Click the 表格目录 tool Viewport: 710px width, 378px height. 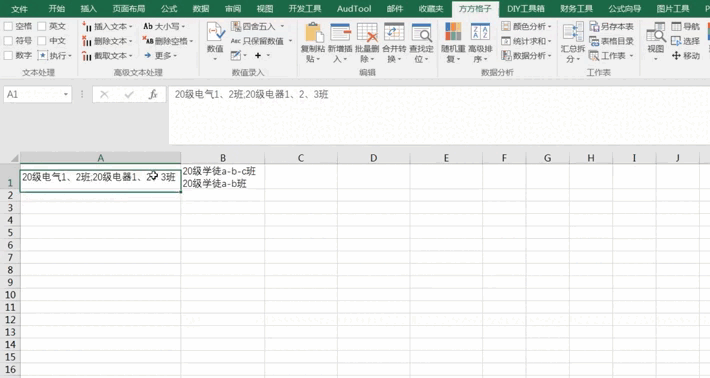click(612, 41)
